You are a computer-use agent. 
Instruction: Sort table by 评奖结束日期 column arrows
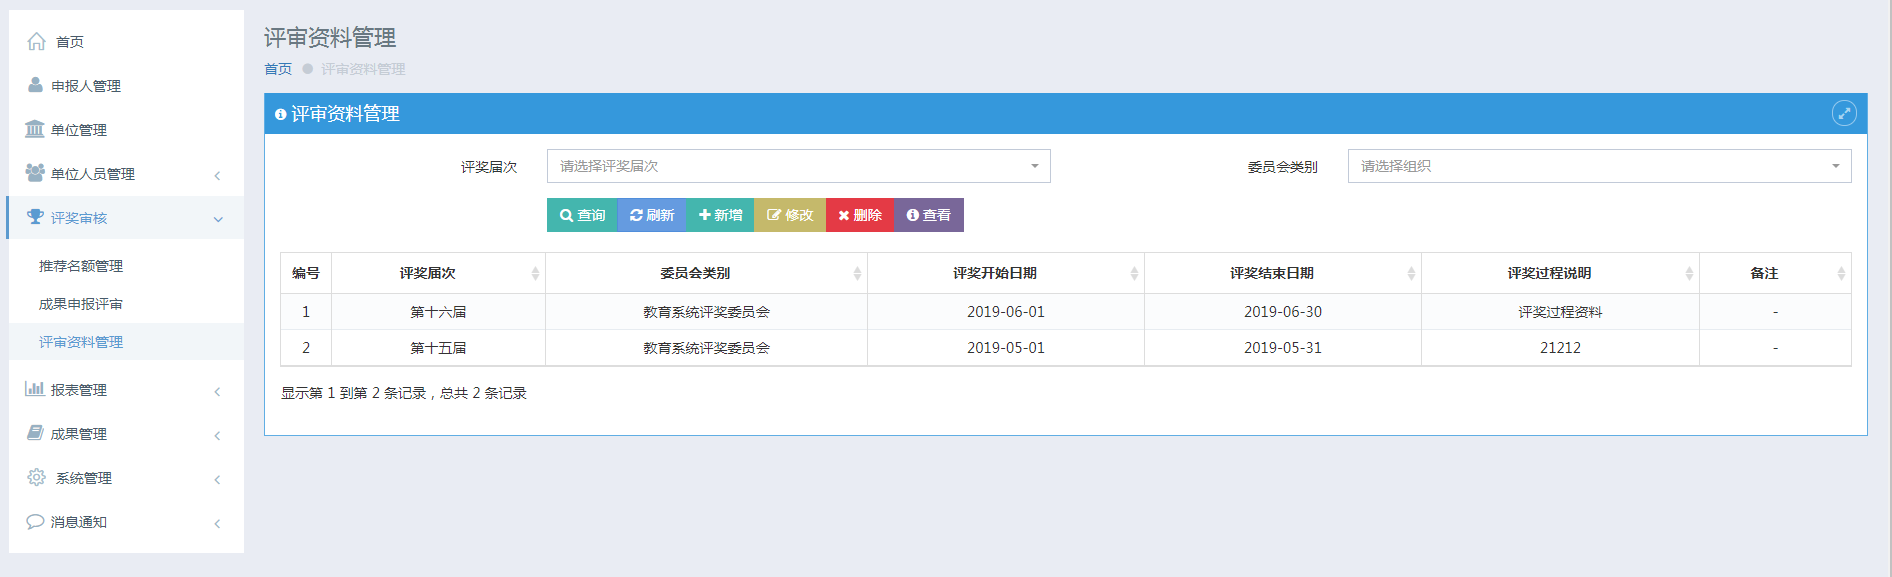1411,273
